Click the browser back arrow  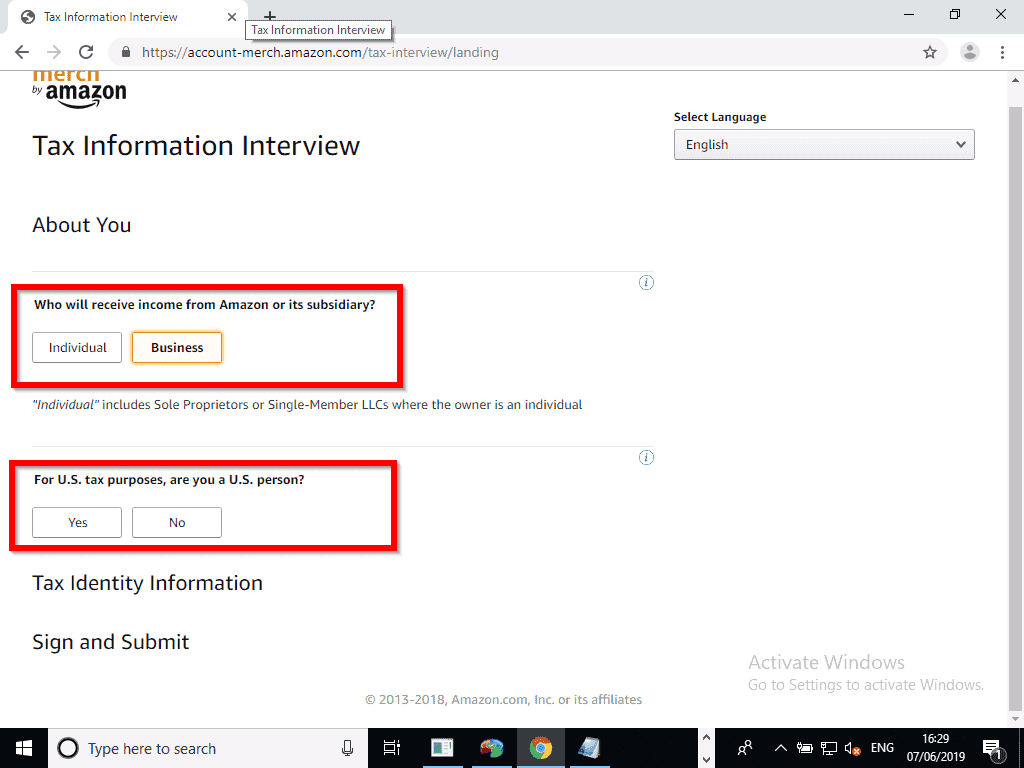(x=22, y=52)
